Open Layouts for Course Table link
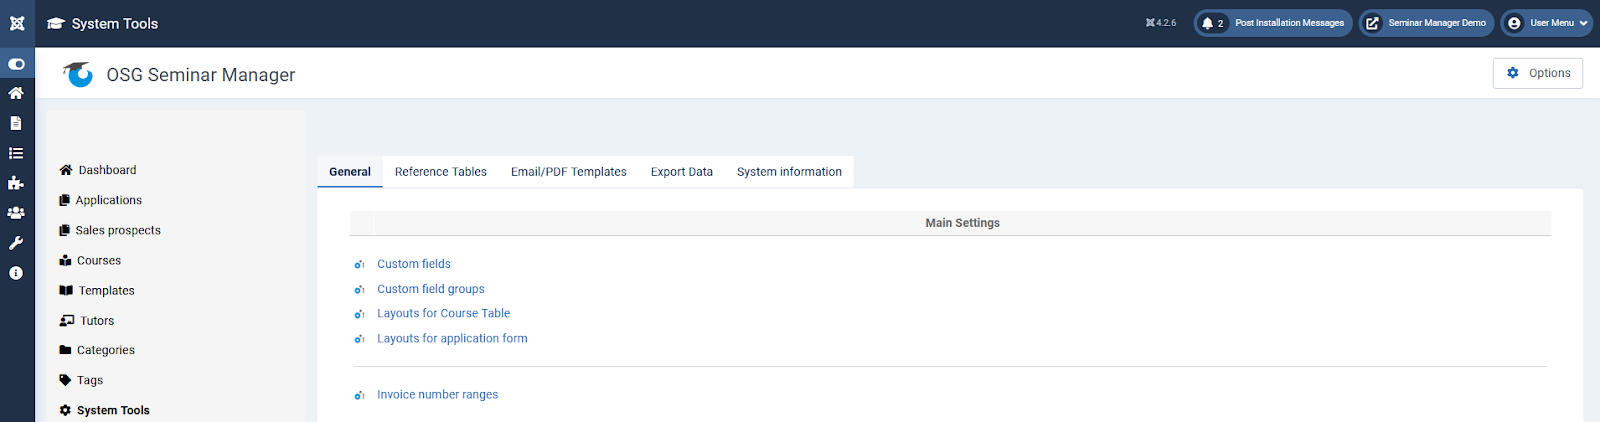The height and width of the screenshot is (422, 1600). coord(444,313)
